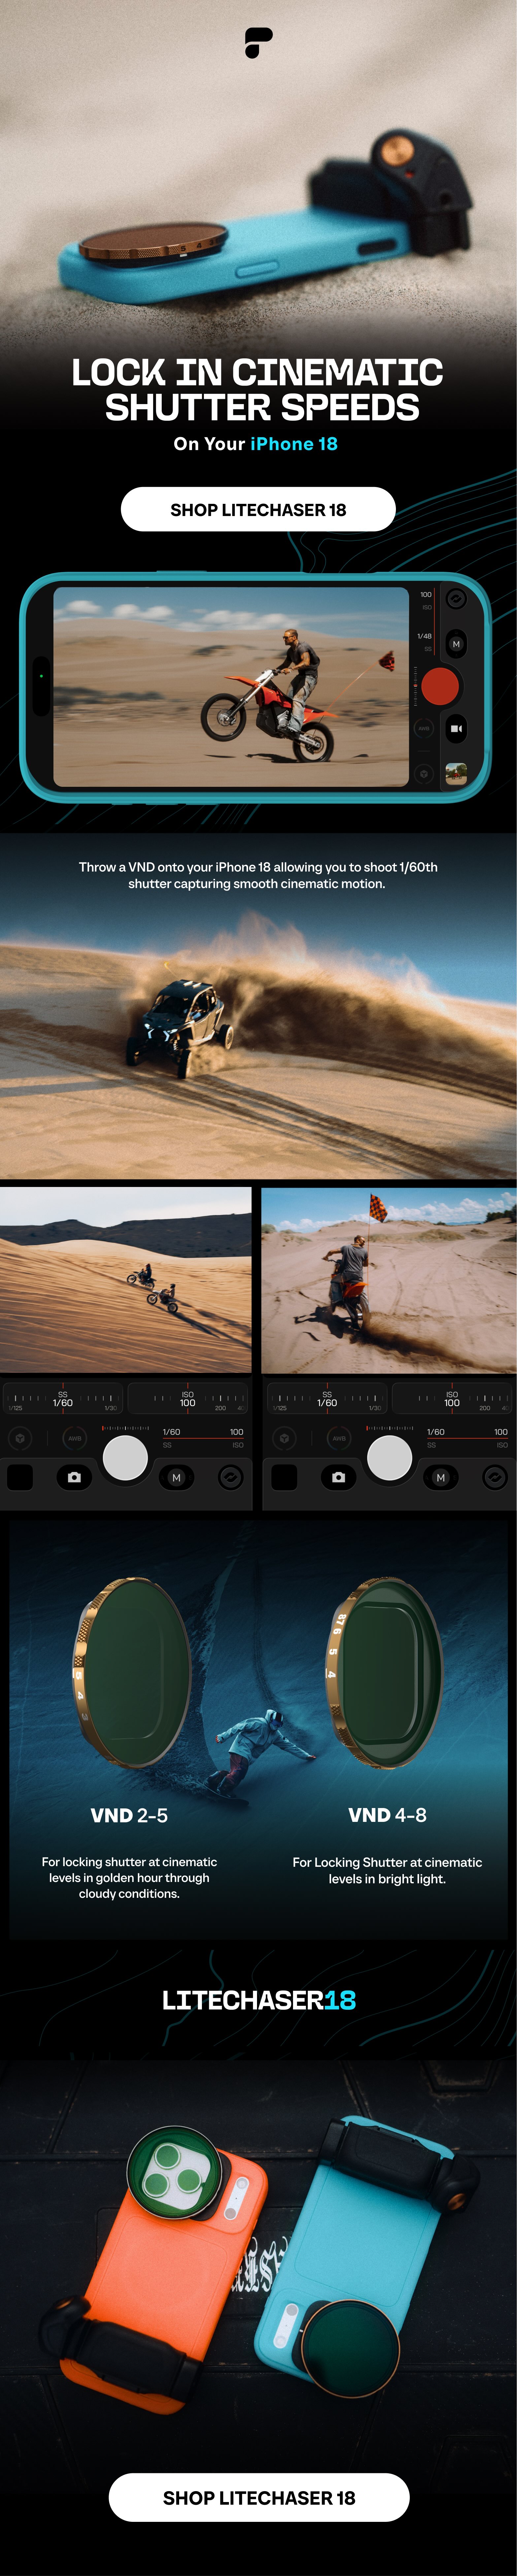Toggle AWB on the phone mockup
The height and width of the screenshot is (2576, 517).
point(424,728)
